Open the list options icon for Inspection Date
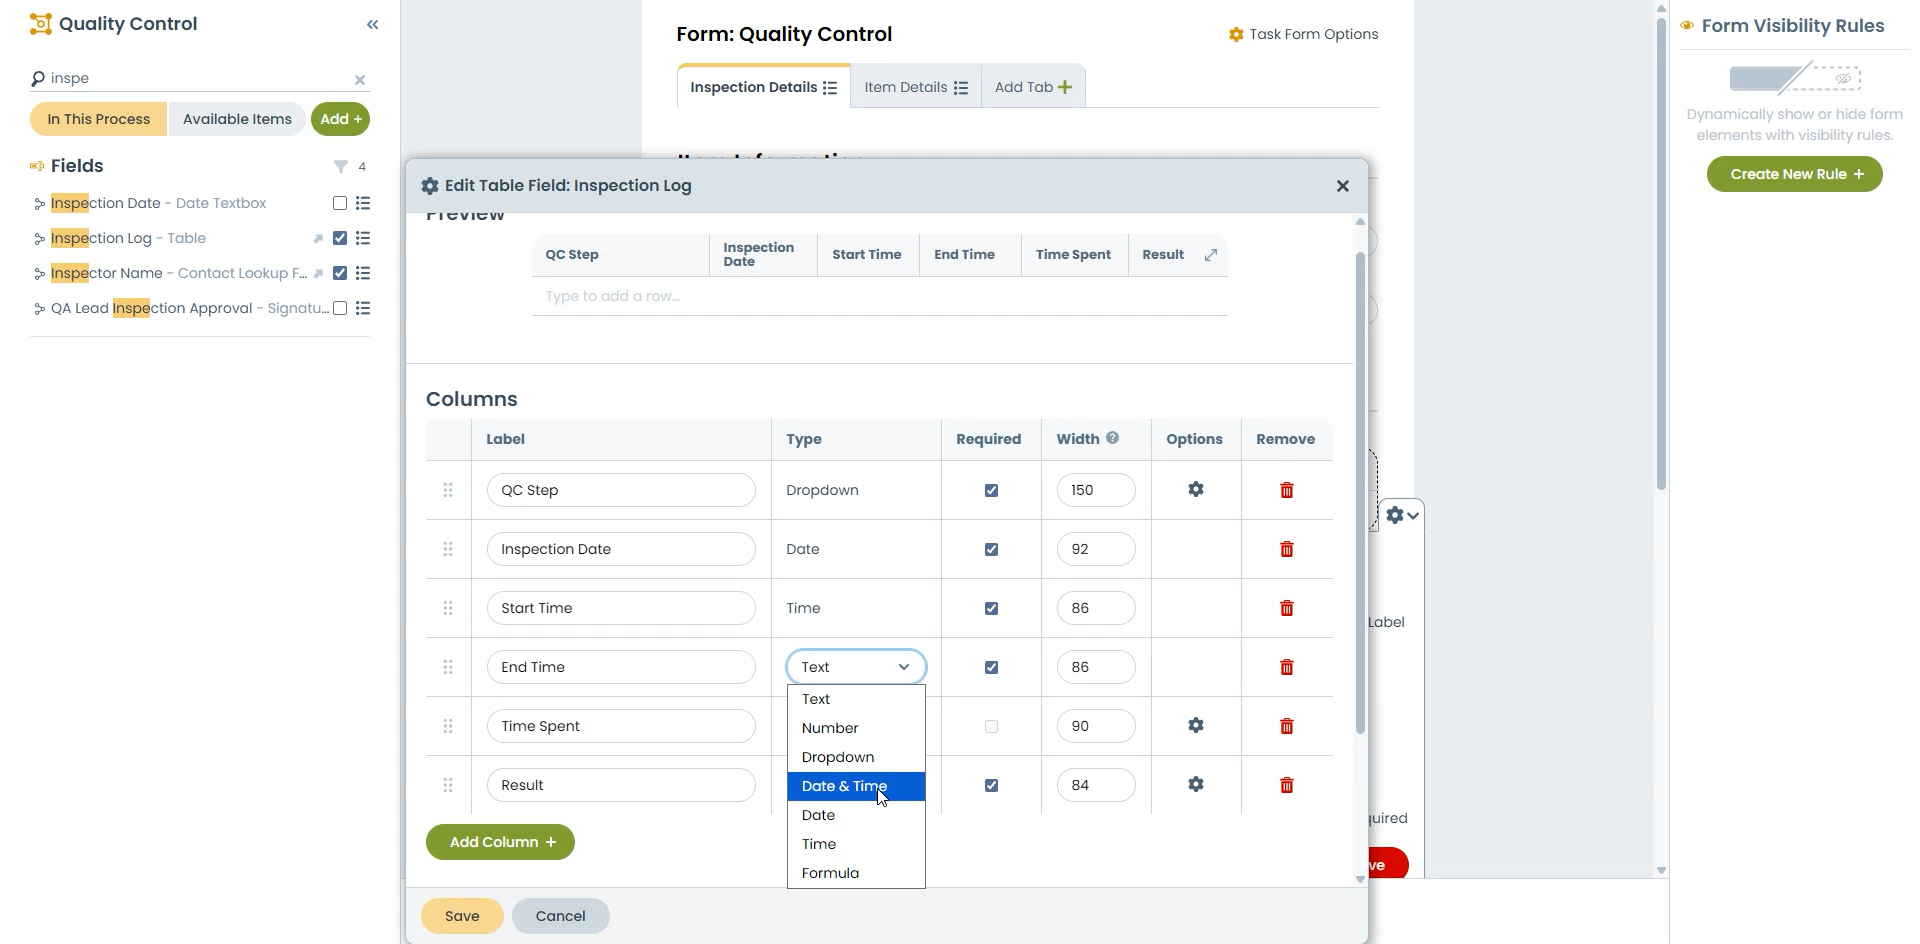Screen dimensions: 1920x944 (x=362, y=203)
